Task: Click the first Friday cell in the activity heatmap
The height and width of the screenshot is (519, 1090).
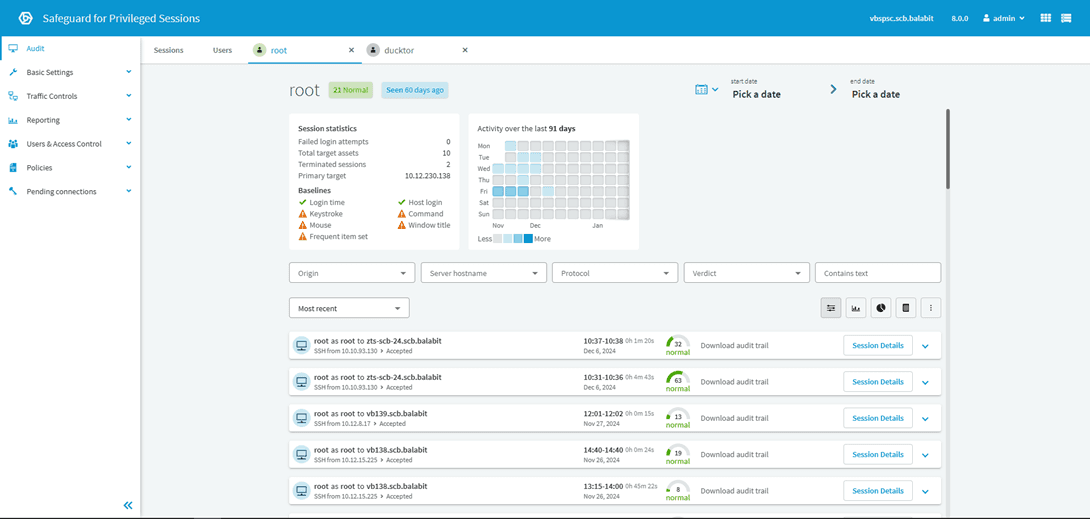Action: (498, 191)
